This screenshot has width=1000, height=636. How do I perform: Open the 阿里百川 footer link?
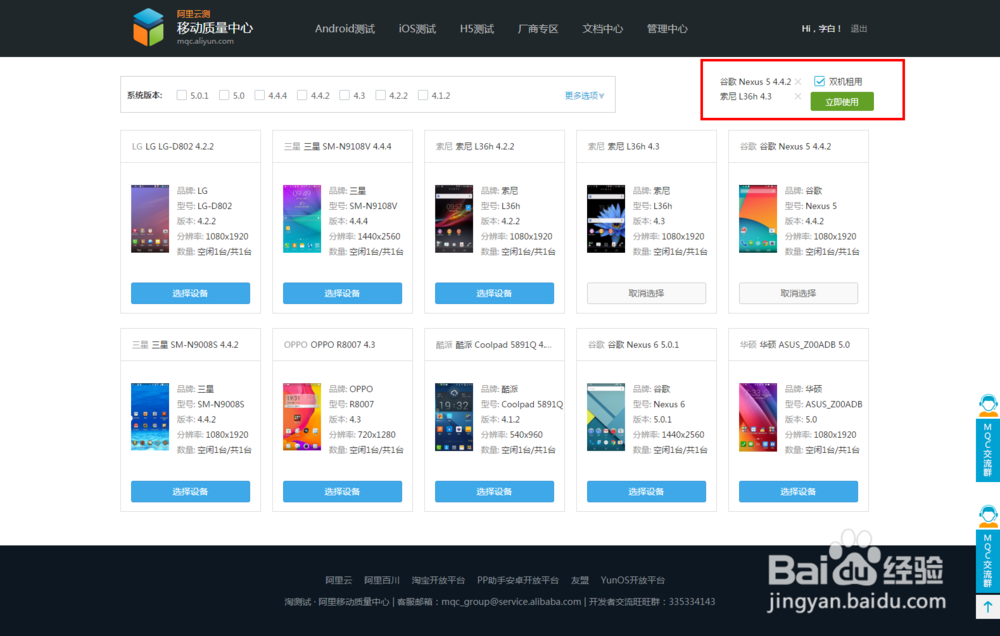tap(381, 580)
